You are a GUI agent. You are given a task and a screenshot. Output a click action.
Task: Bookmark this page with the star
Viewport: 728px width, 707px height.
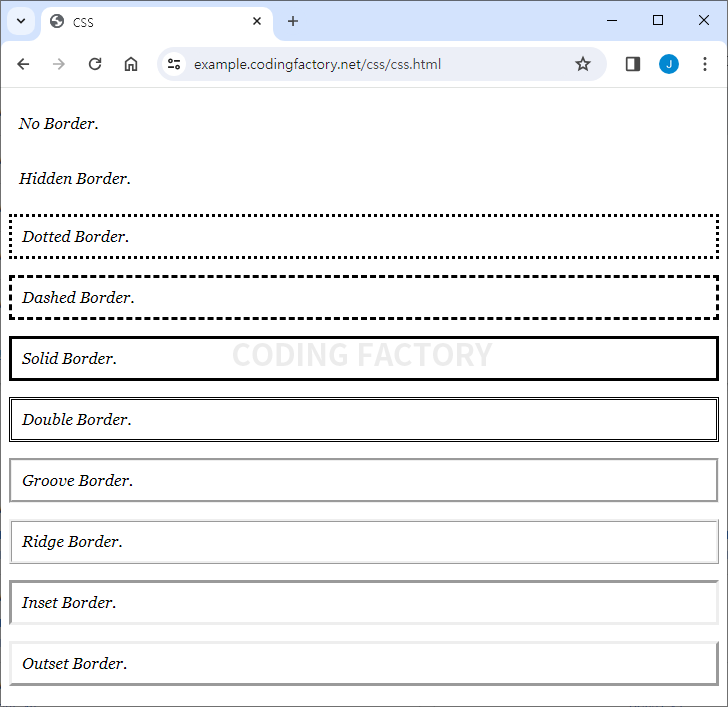pos(583,64)
